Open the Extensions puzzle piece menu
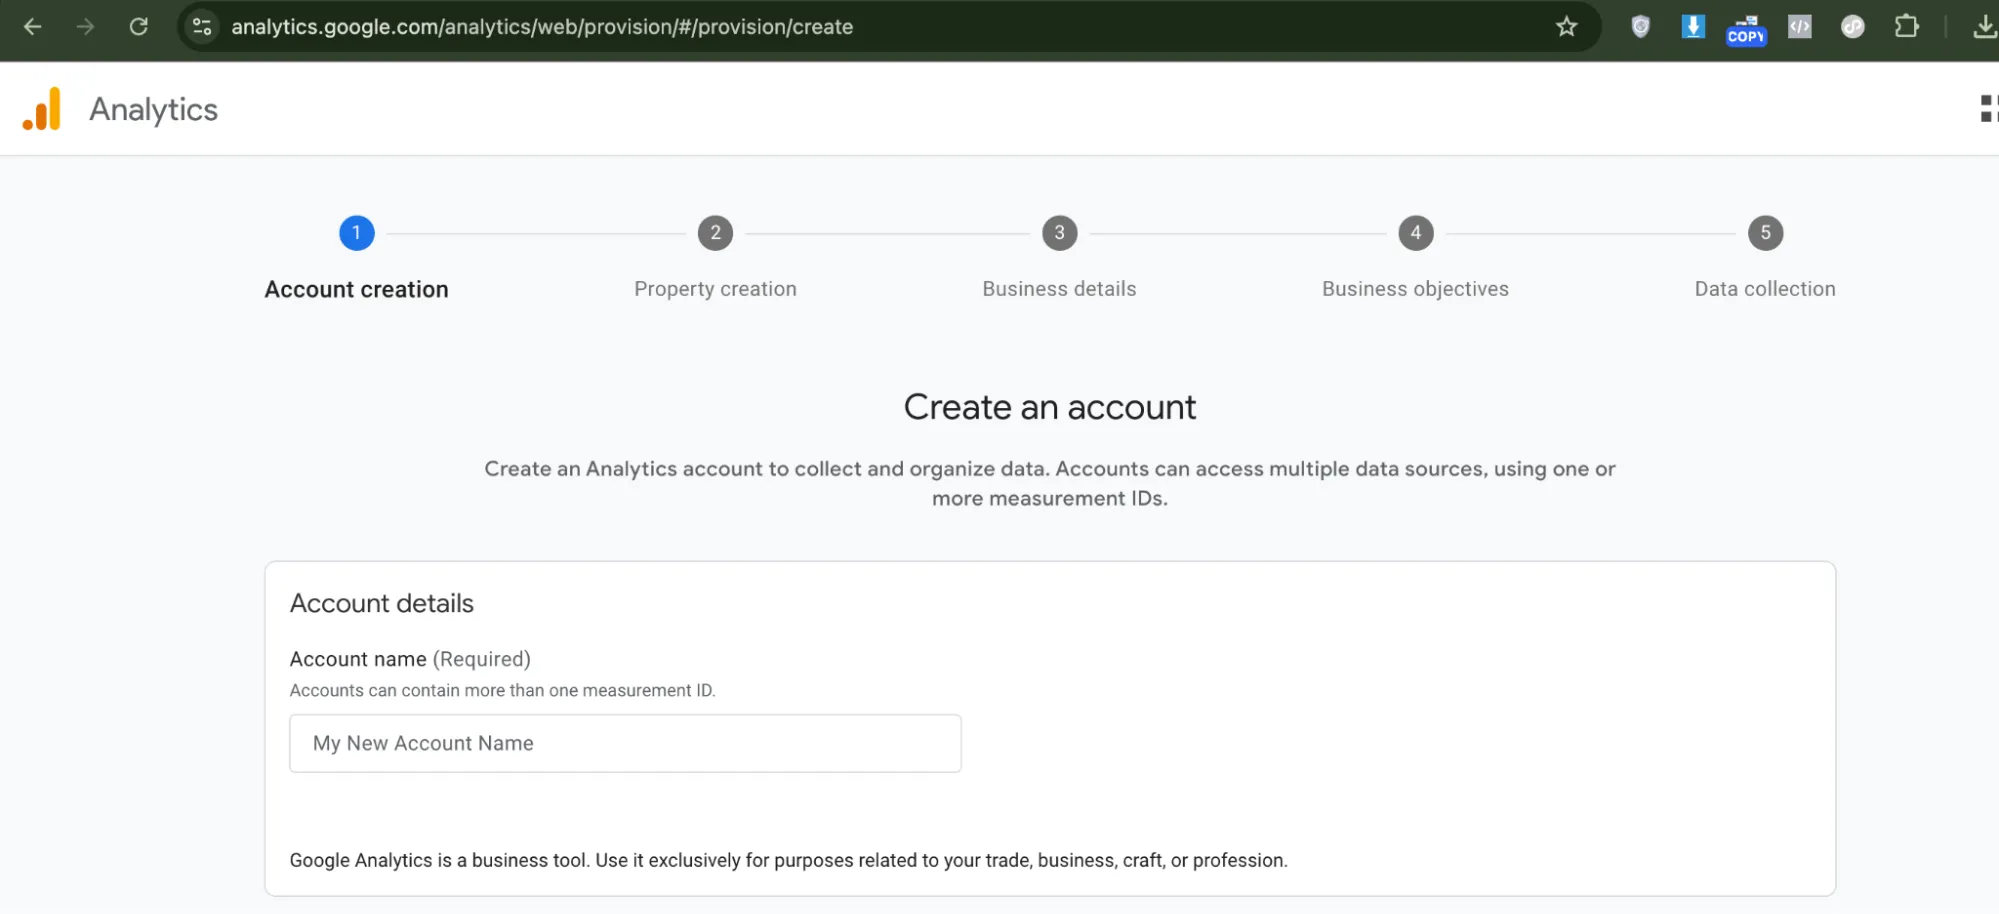 1906,27
